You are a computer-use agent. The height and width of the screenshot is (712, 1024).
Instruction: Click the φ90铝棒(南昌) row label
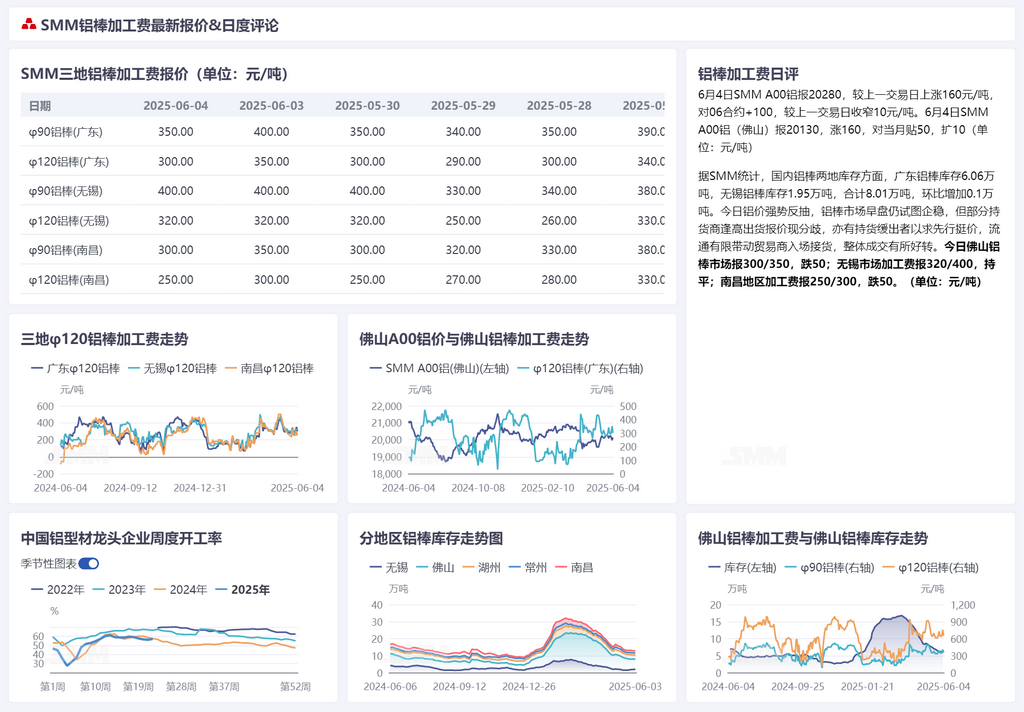tap(65, 250)
